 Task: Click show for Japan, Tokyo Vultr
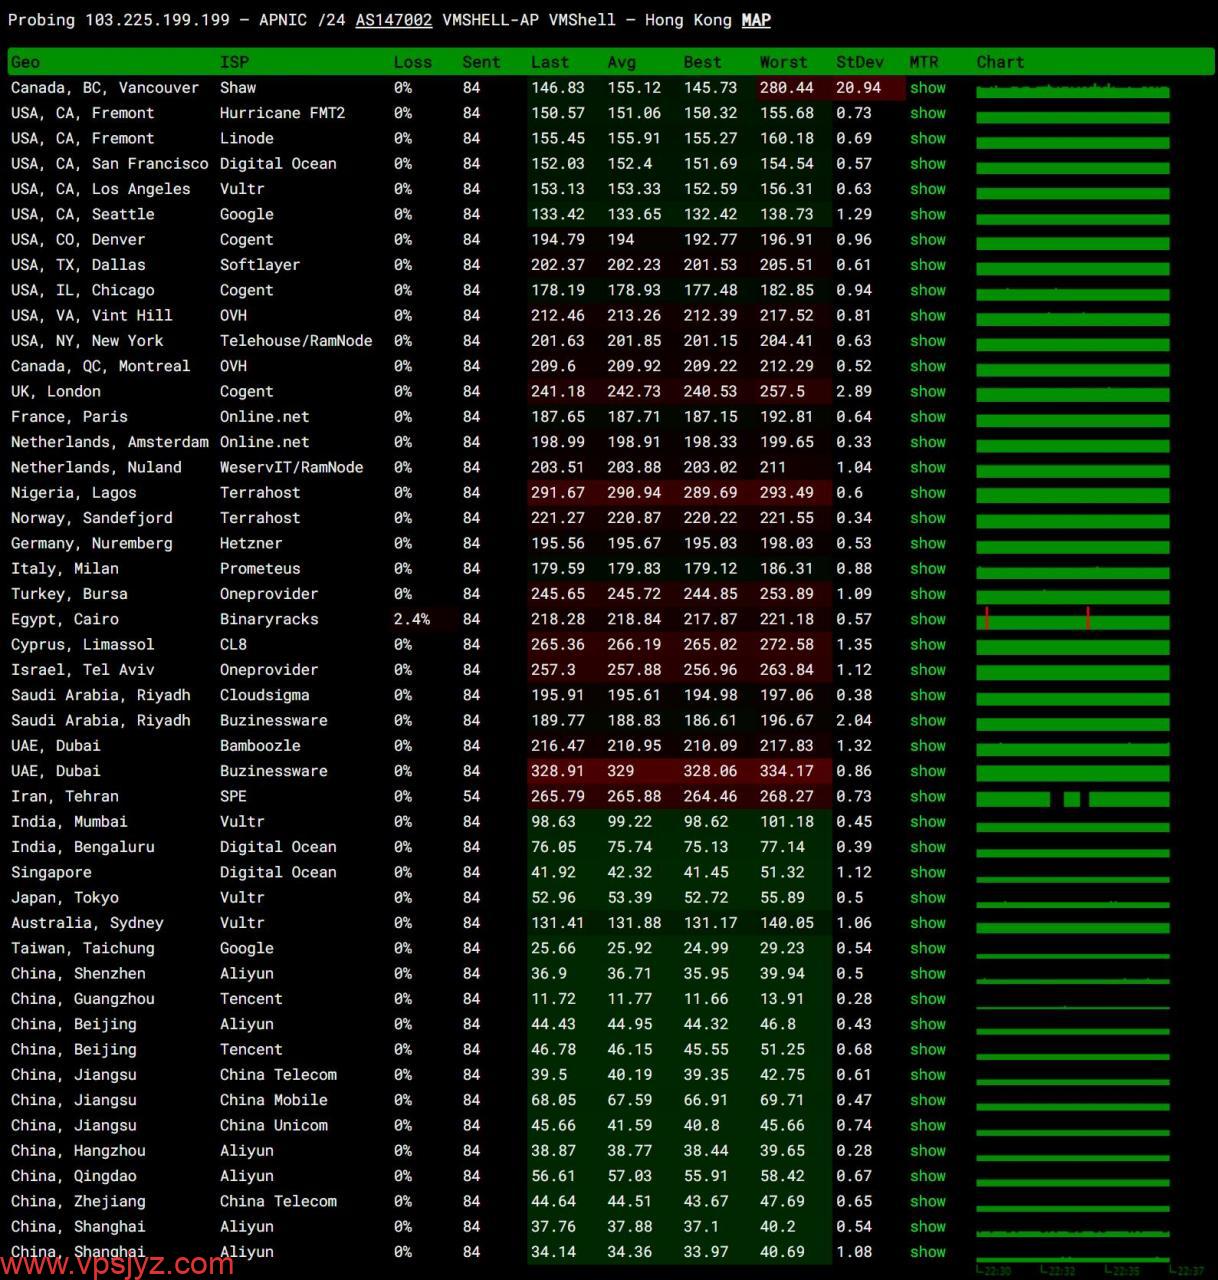(927, 898)
